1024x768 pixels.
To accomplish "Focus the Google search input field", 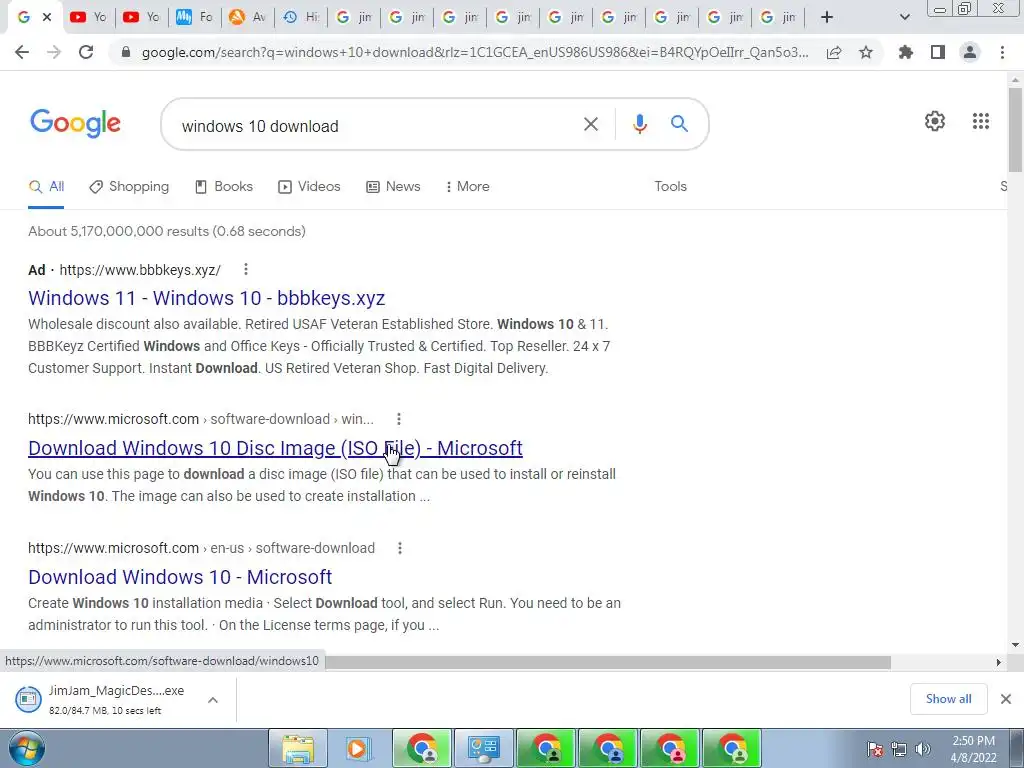I will [x=376, y=125].
